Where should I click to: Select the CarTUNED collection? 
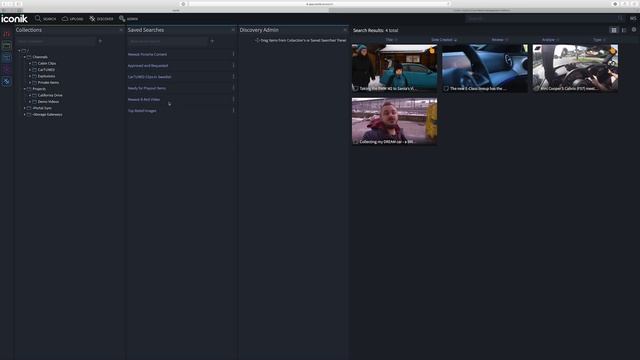pyautogui.click(x=46, y=70)
